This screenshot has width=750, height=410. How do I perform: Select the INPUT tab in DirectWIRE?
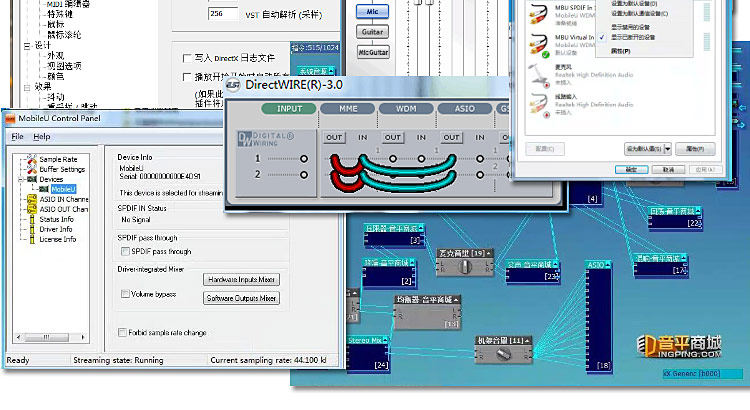click(x=289, y=109)
